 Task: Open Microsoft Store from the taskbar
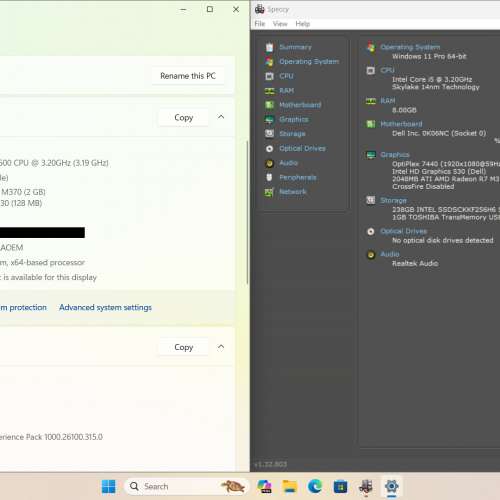(340, 486)
